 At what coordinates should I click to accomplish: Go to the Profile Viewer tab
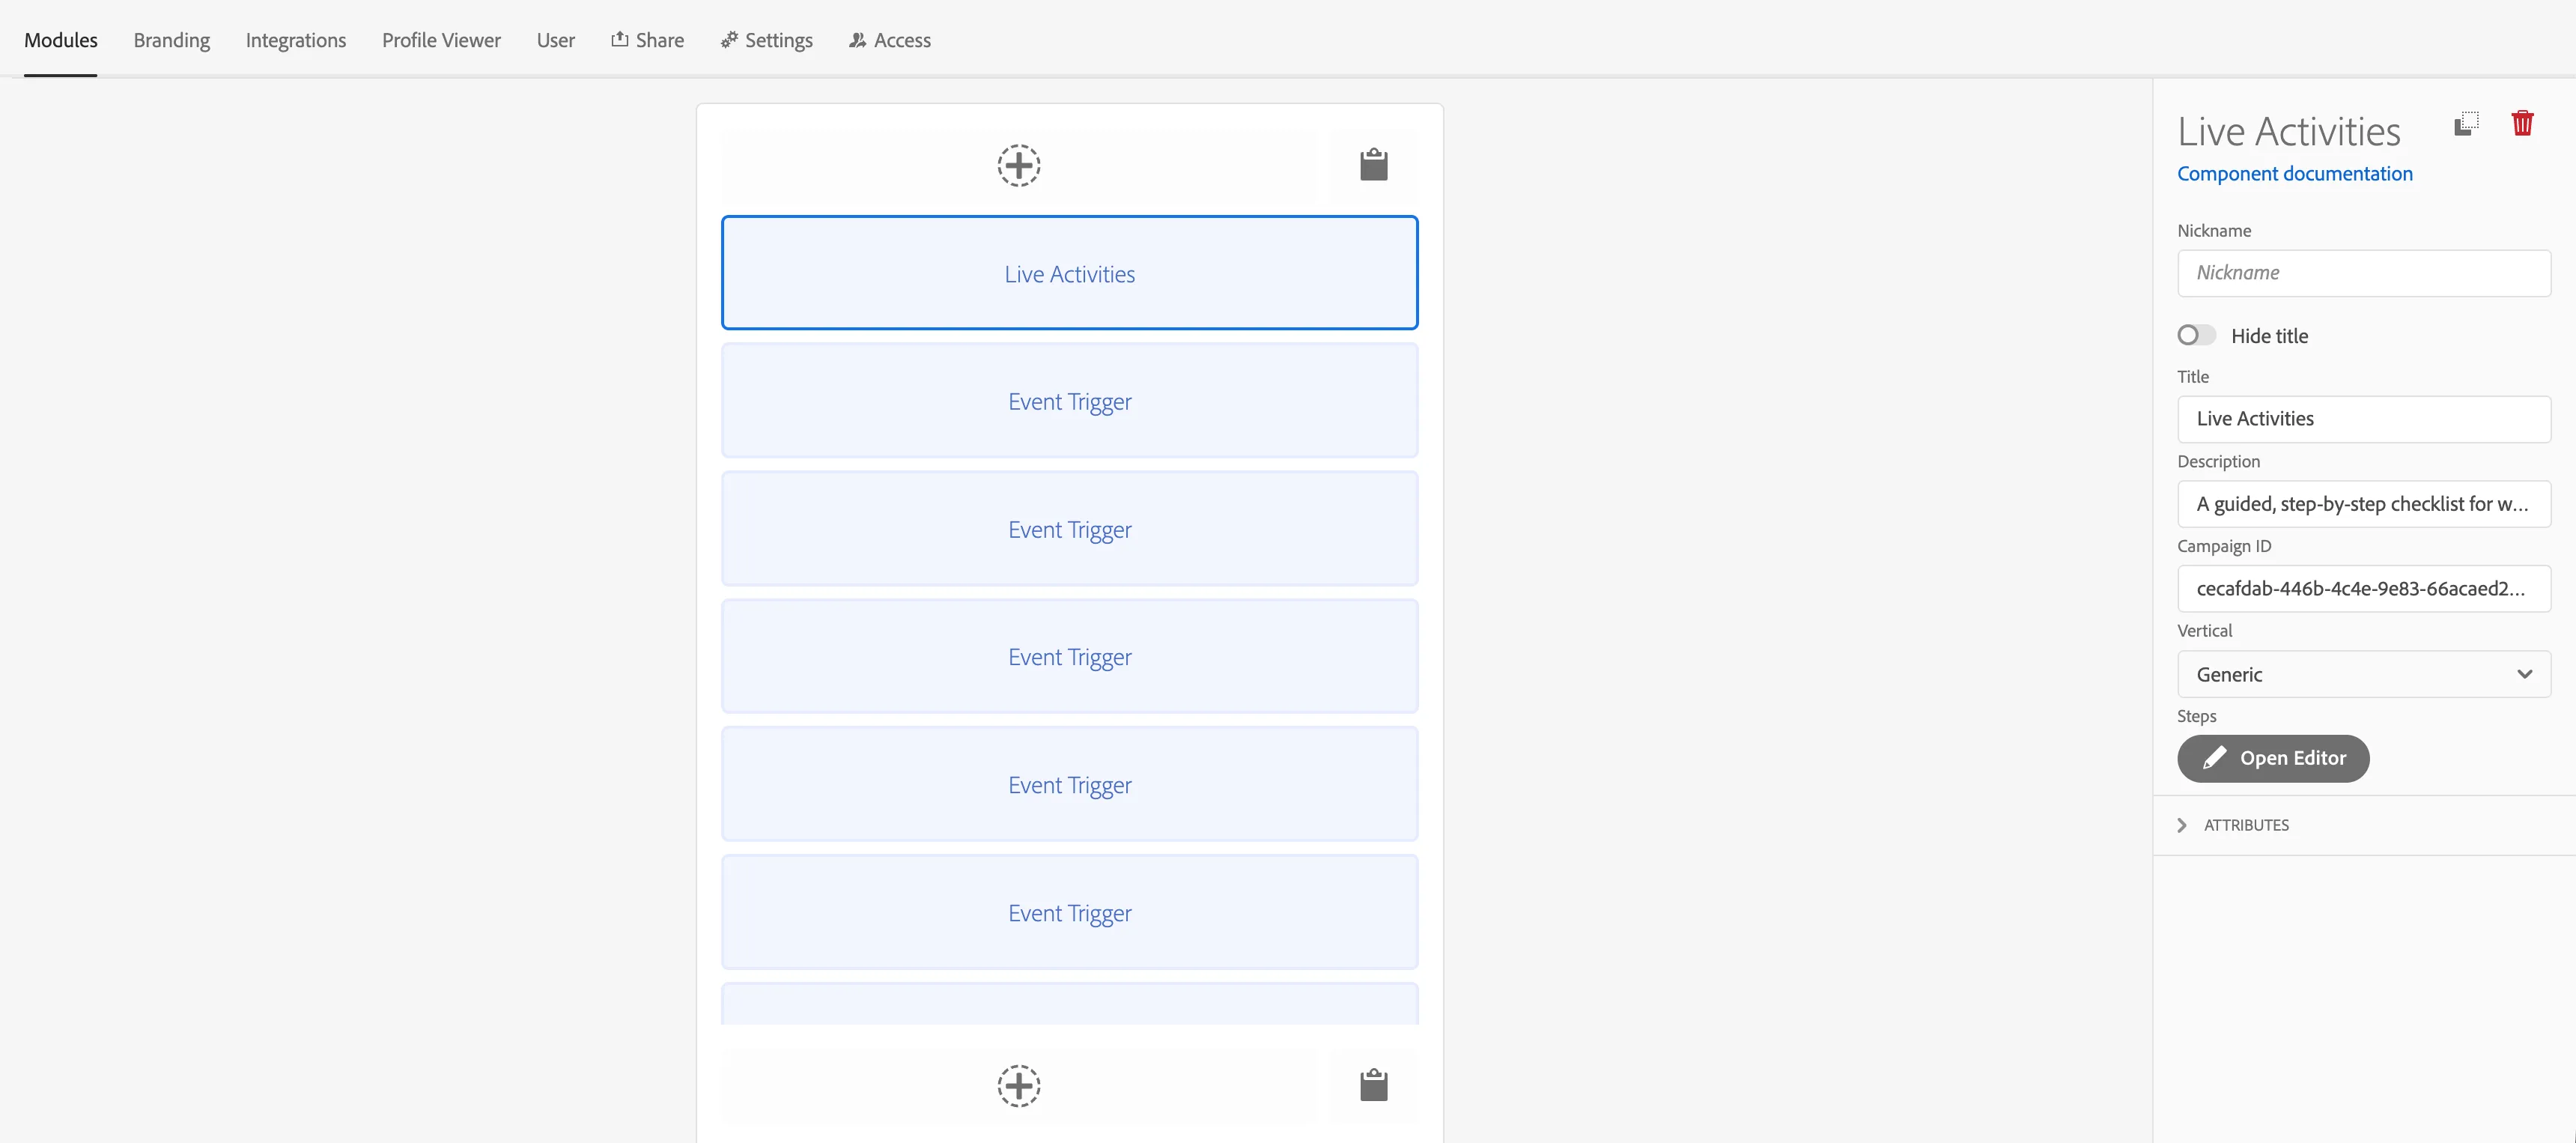[x=441, y=40]
